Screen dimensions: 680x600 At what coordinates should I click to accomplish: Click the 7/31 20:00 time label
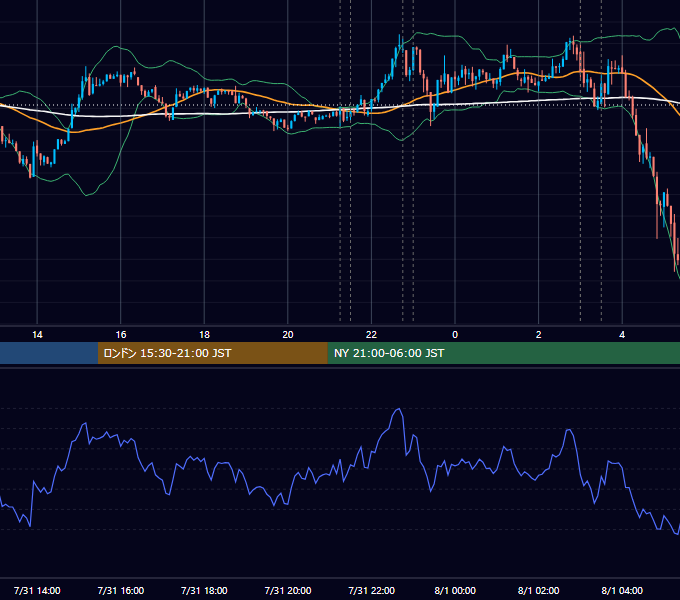(288, 590)
